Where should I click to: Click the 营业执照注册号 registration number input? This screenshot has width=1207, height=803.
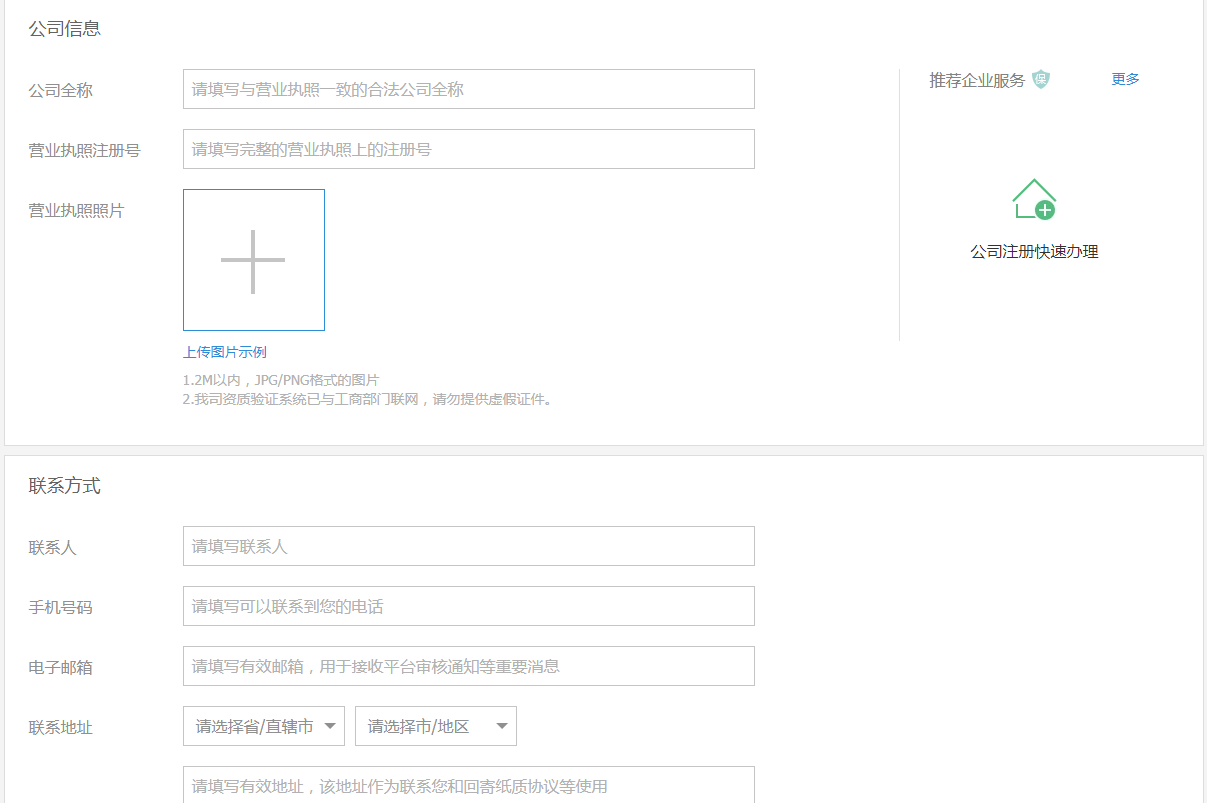pos(468,148)
